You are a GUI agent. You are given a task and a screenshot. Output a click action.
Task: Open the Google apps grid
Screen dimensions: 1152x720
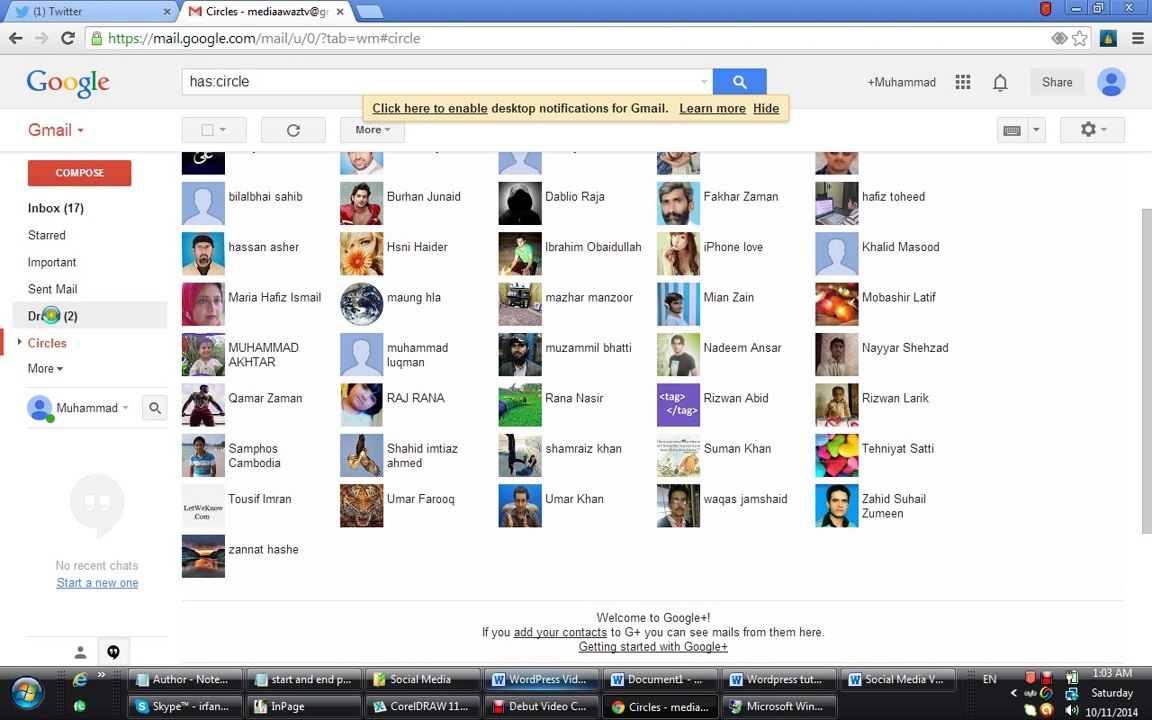[962, 82]
